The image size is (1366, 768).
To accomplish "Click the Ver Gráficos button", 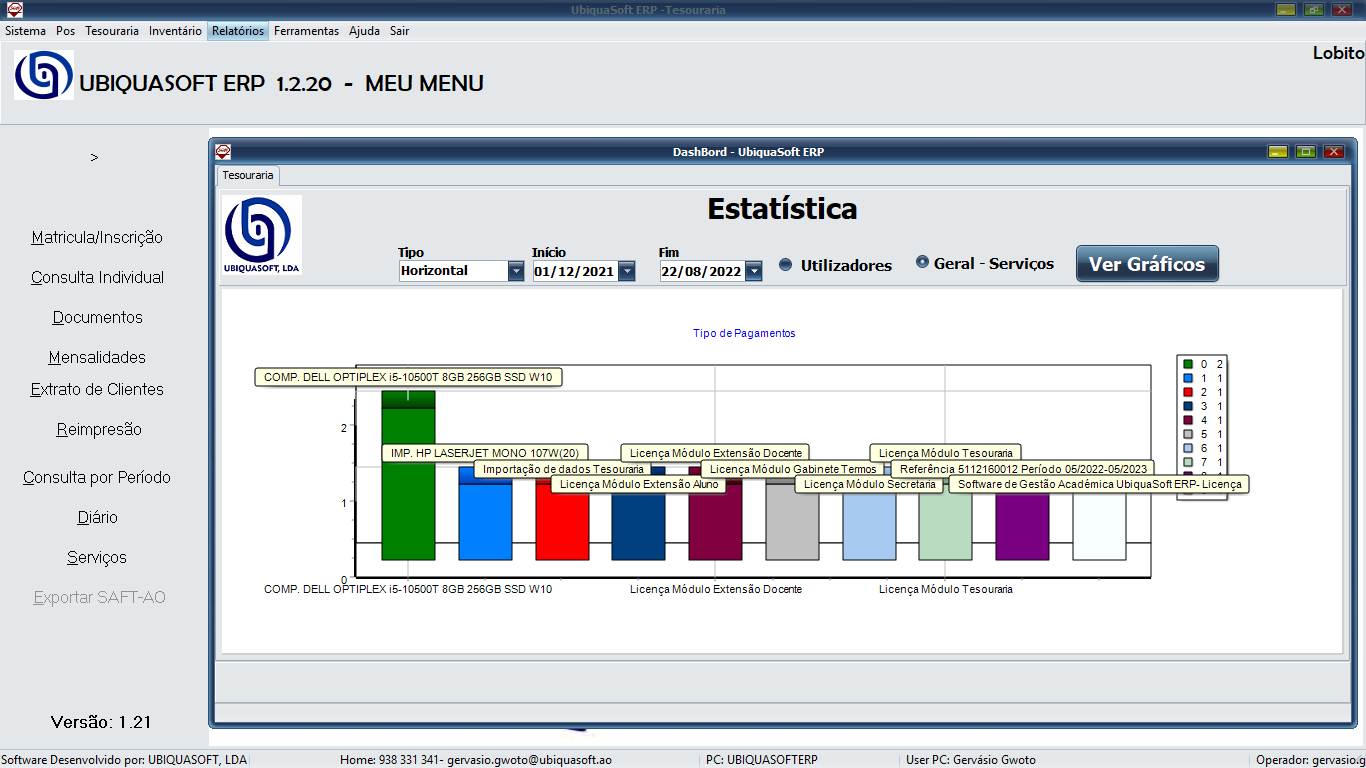I will coord(1147,264).
